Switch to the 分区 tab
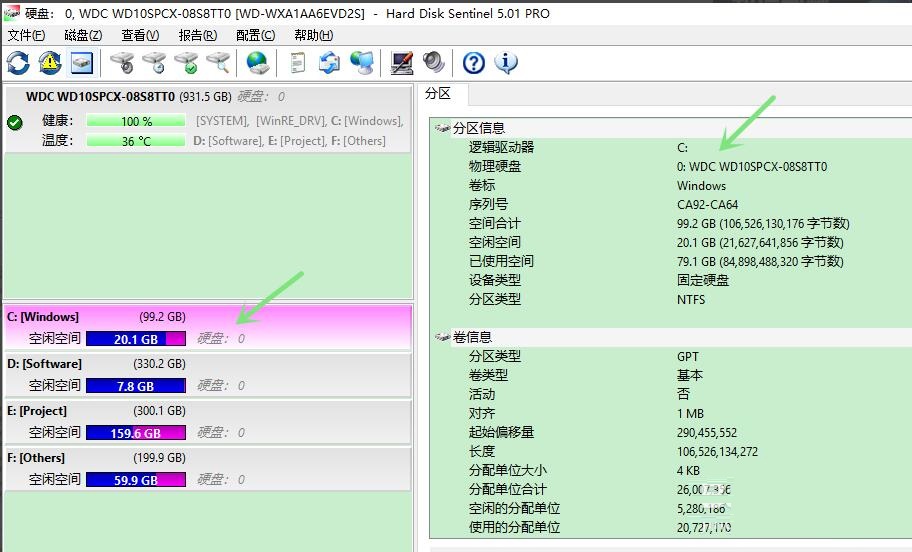Viewport: 912px width, 552px height. [438, 93]
